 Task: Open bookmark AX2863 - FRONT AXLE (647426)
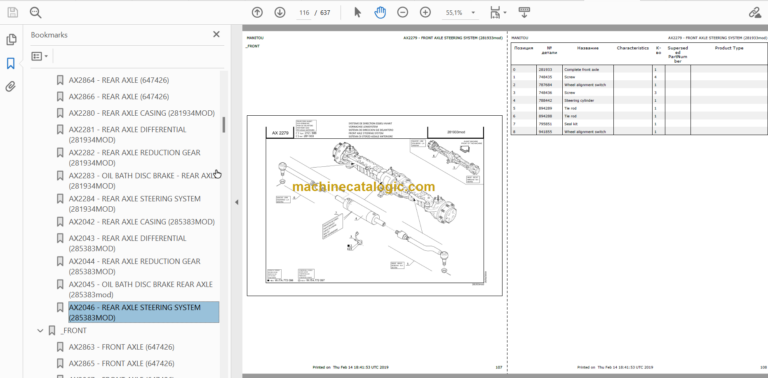coord(121,347)
